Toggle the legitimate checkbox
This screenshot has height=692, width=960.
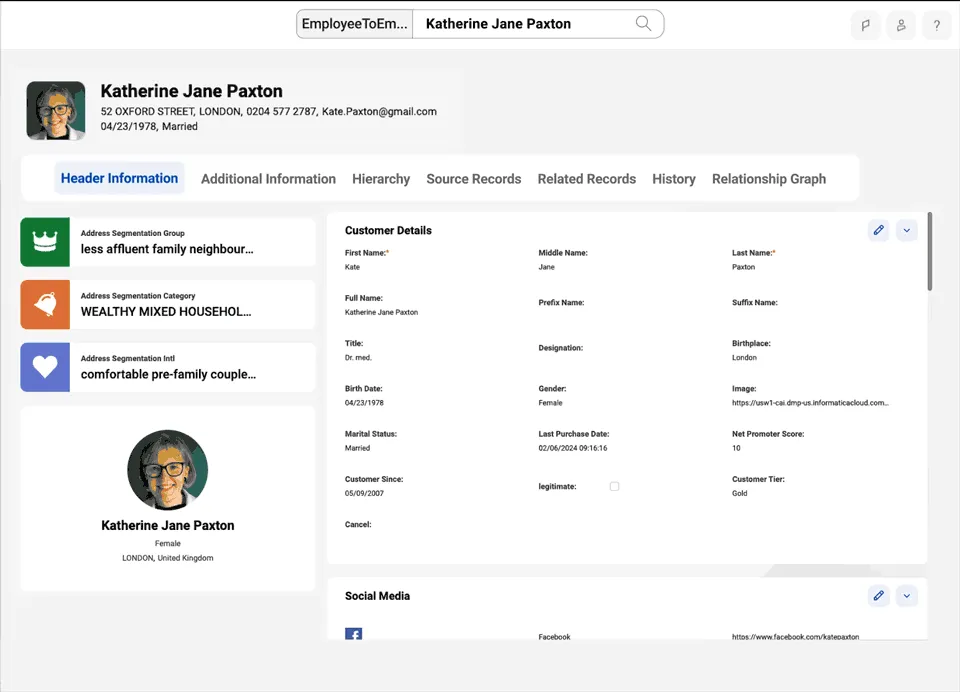click(x=615, y=486)
